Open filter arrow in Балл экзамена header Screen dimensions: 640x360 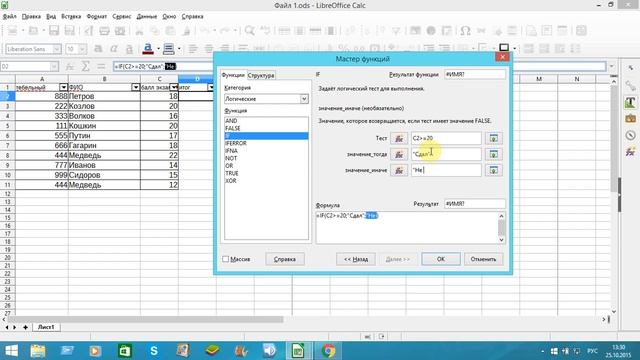174,87
